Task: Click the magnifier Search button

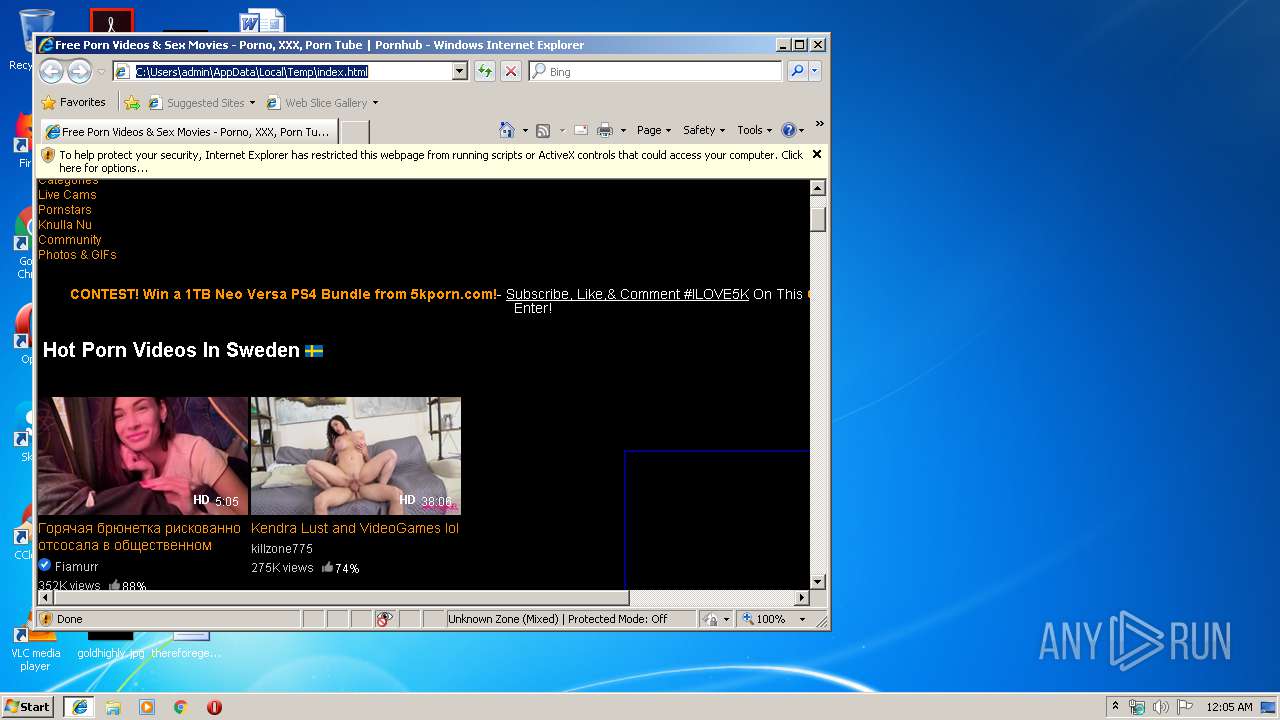Action: pyautogui.click(x=797, y=71)
